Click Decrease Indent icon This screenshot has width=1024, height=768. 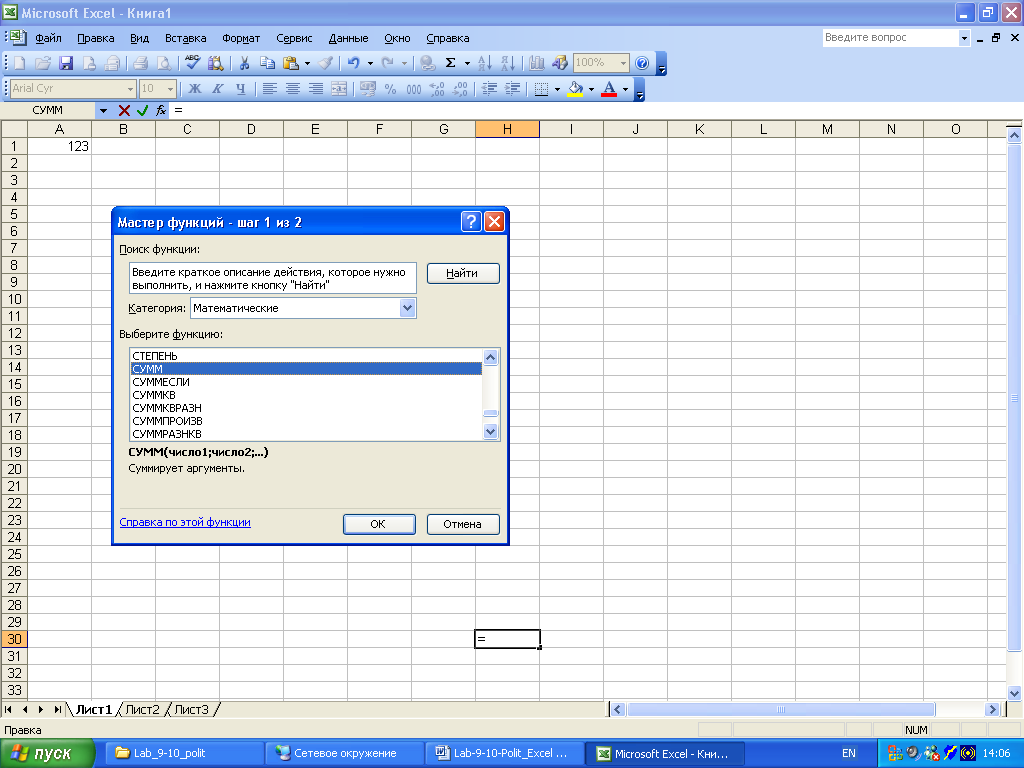click(x=489, y=88)
